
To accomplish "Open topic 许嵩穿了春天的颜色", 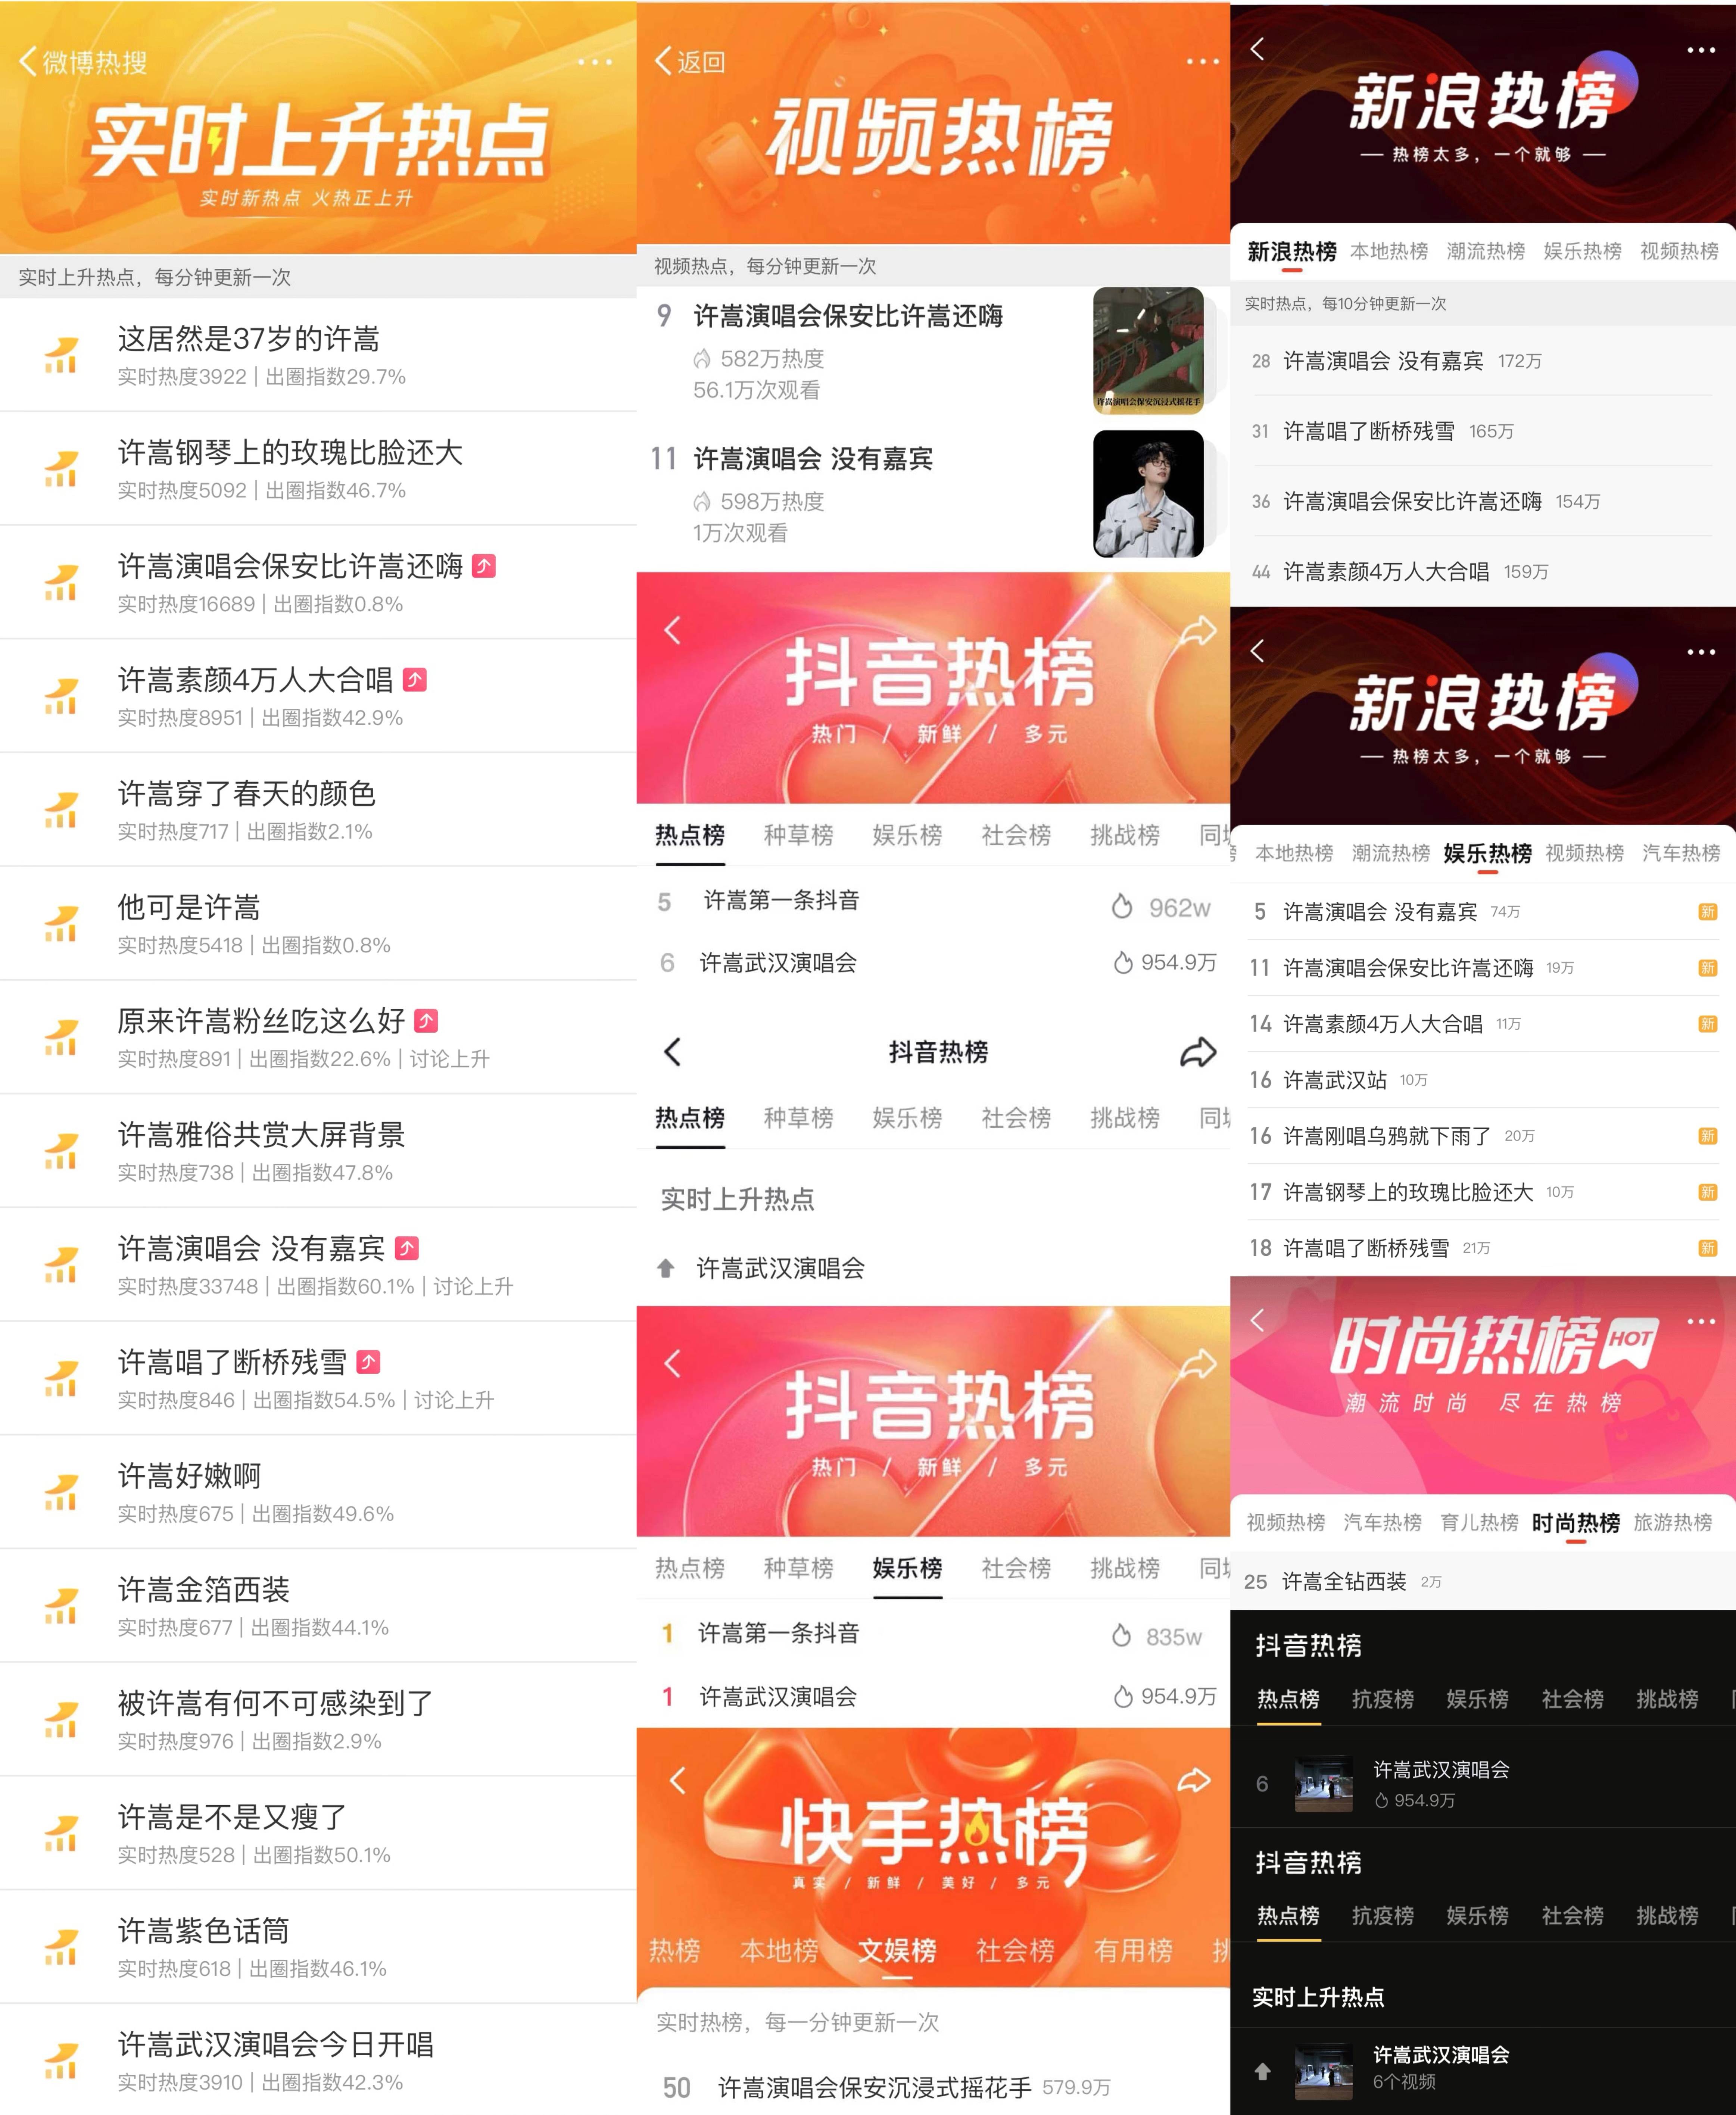I will coord(318,809).
